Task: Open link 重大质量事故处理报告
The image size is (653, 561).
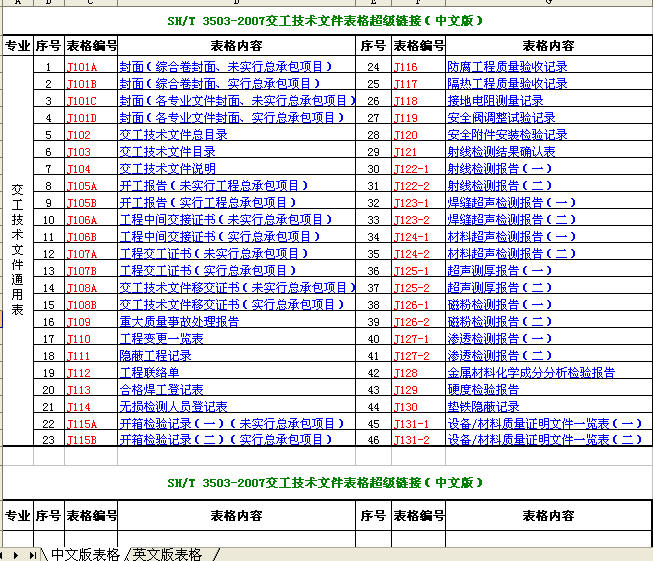Action: coord(179,322)
